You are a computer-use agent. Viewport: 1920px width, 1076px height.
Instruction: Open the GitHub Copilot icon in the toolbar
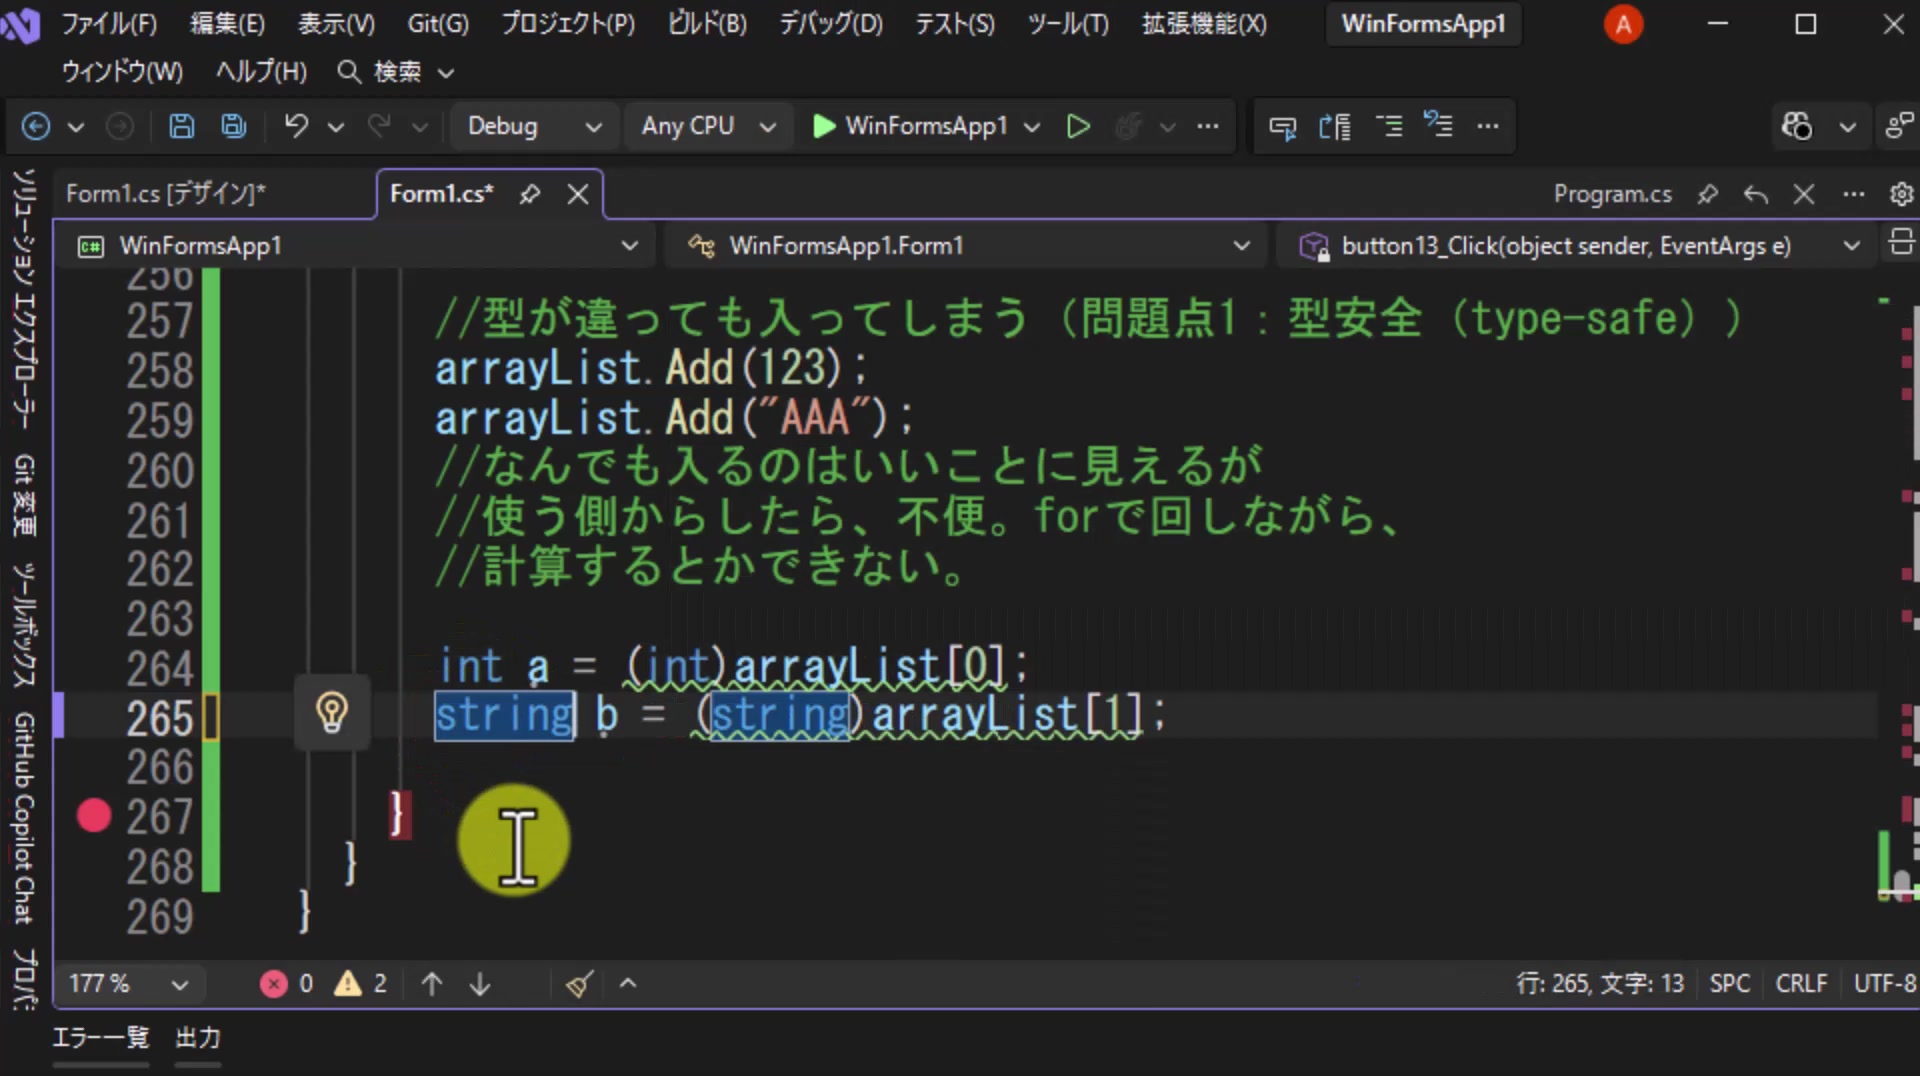point(1796,126)
